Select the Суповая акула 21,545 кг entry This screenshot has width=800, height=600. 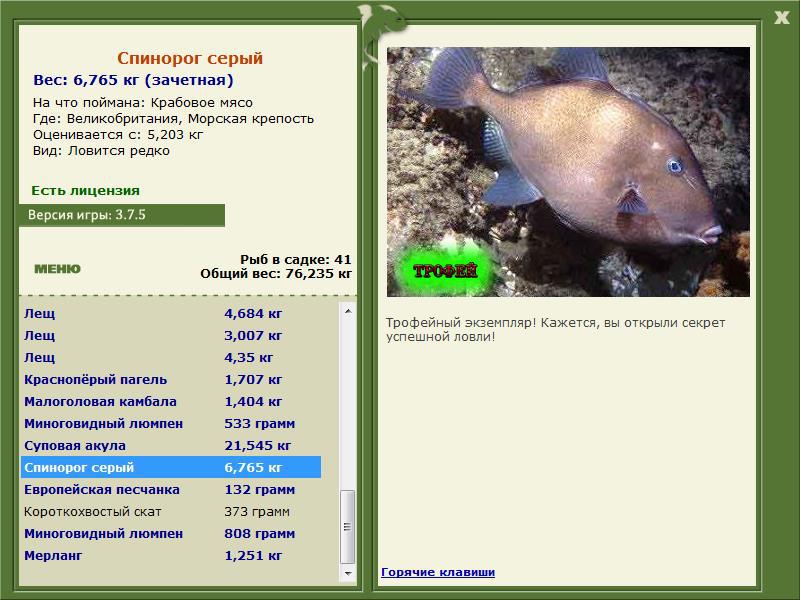[171, 445]
